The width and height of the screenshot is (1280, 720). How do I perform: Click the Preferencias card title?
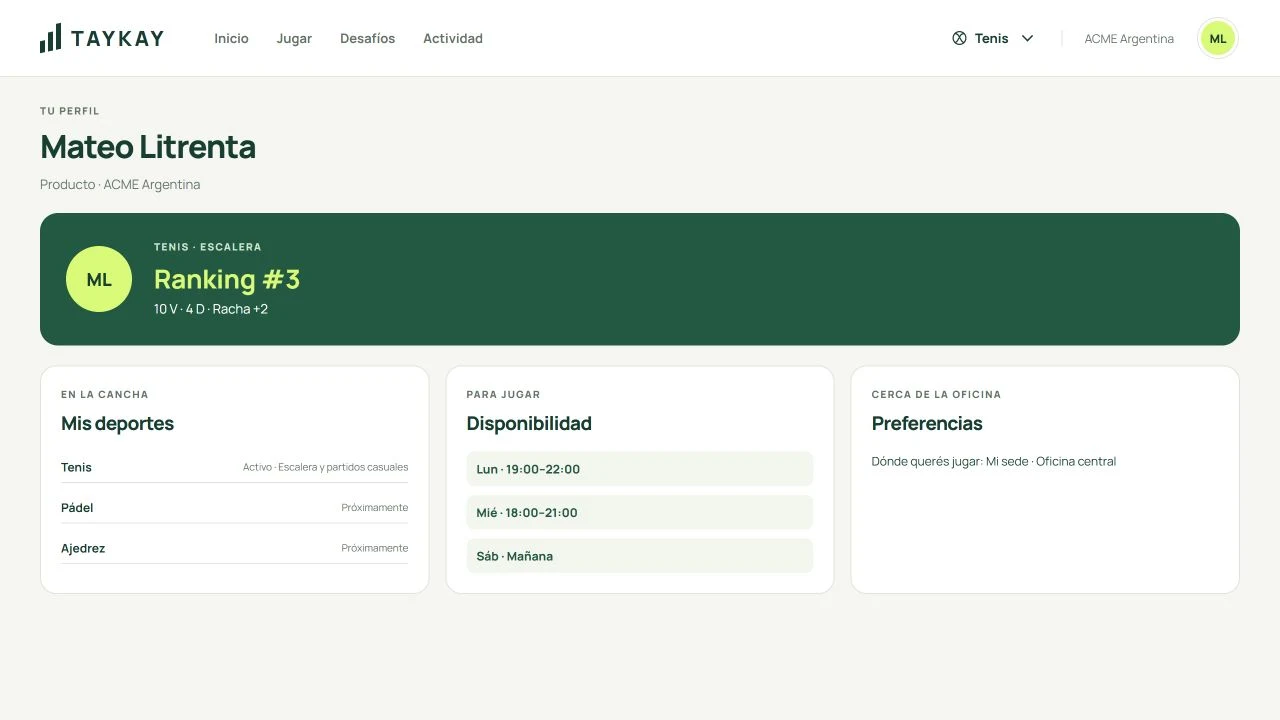point(927,423)
